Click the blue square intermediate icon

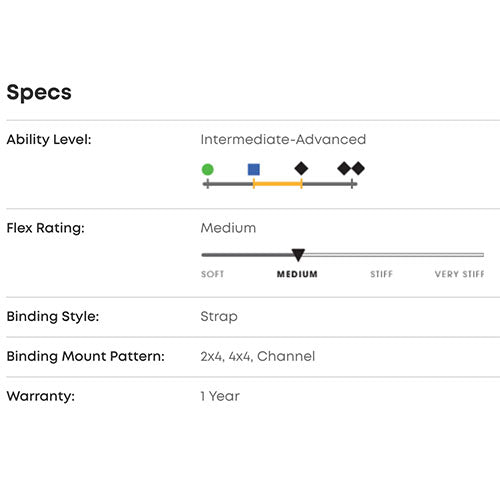(x=254, y=169)
